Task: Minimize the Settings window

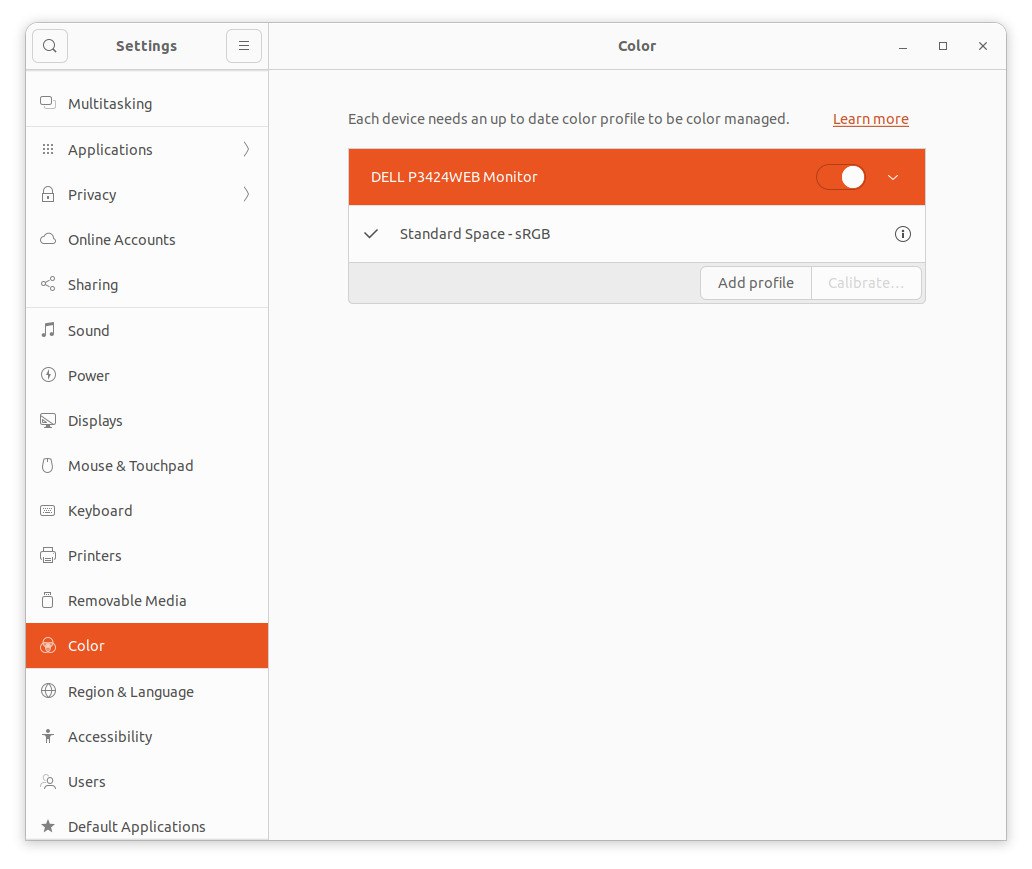Action: click(x=903, y=46)
